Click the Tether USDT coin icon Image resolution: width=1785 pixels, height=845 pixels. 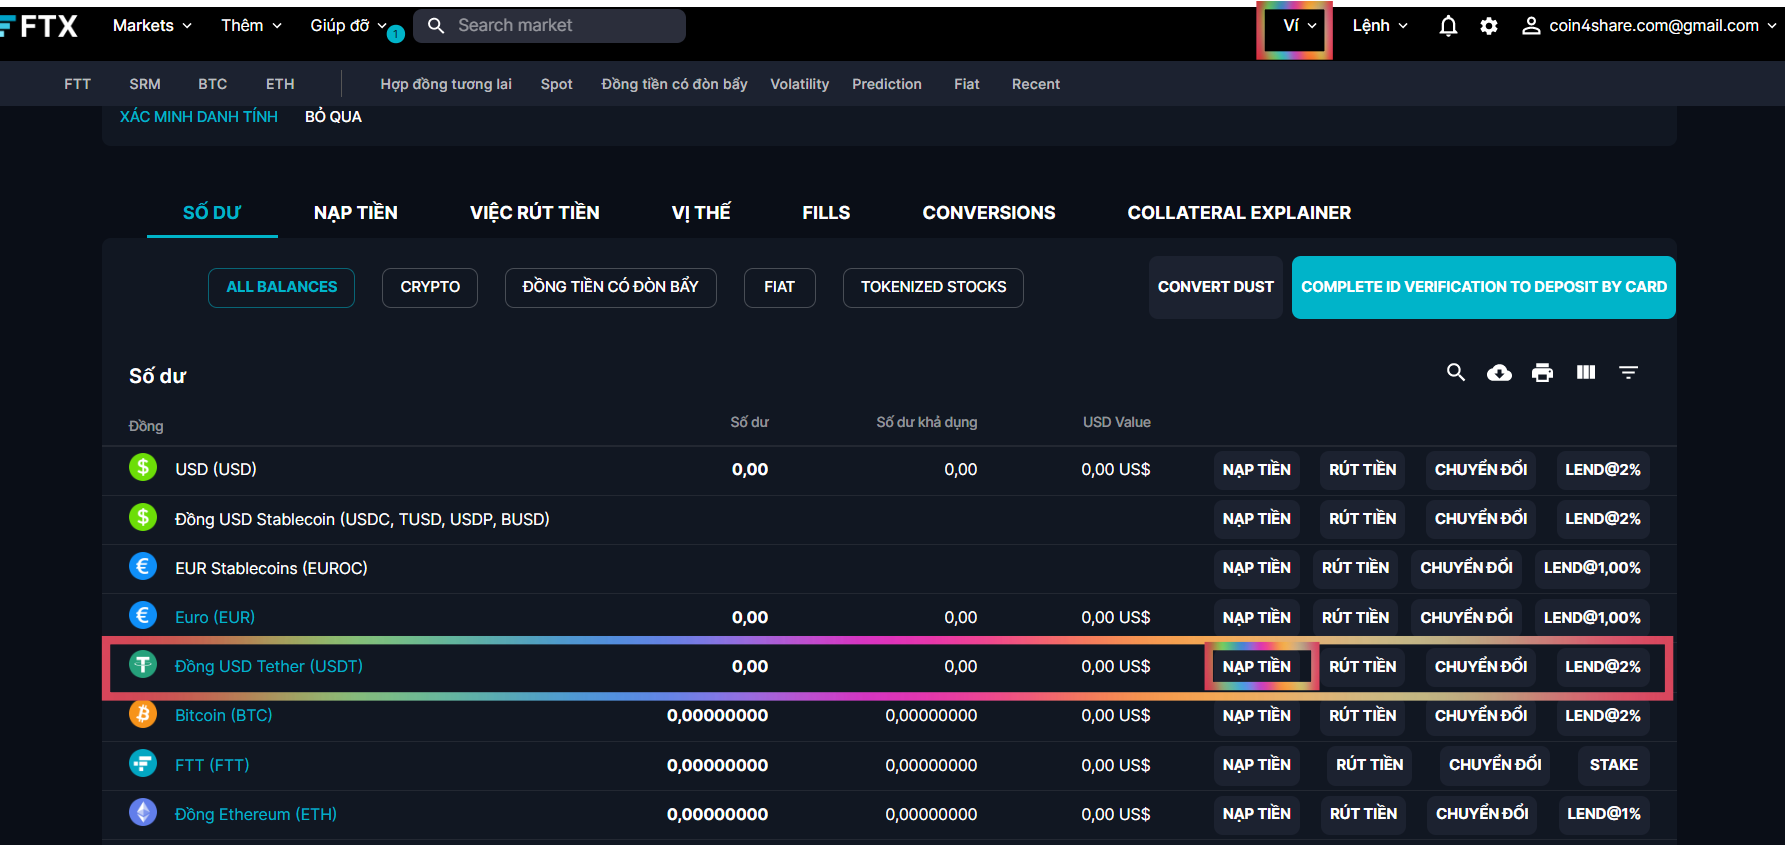pos(143,664)
